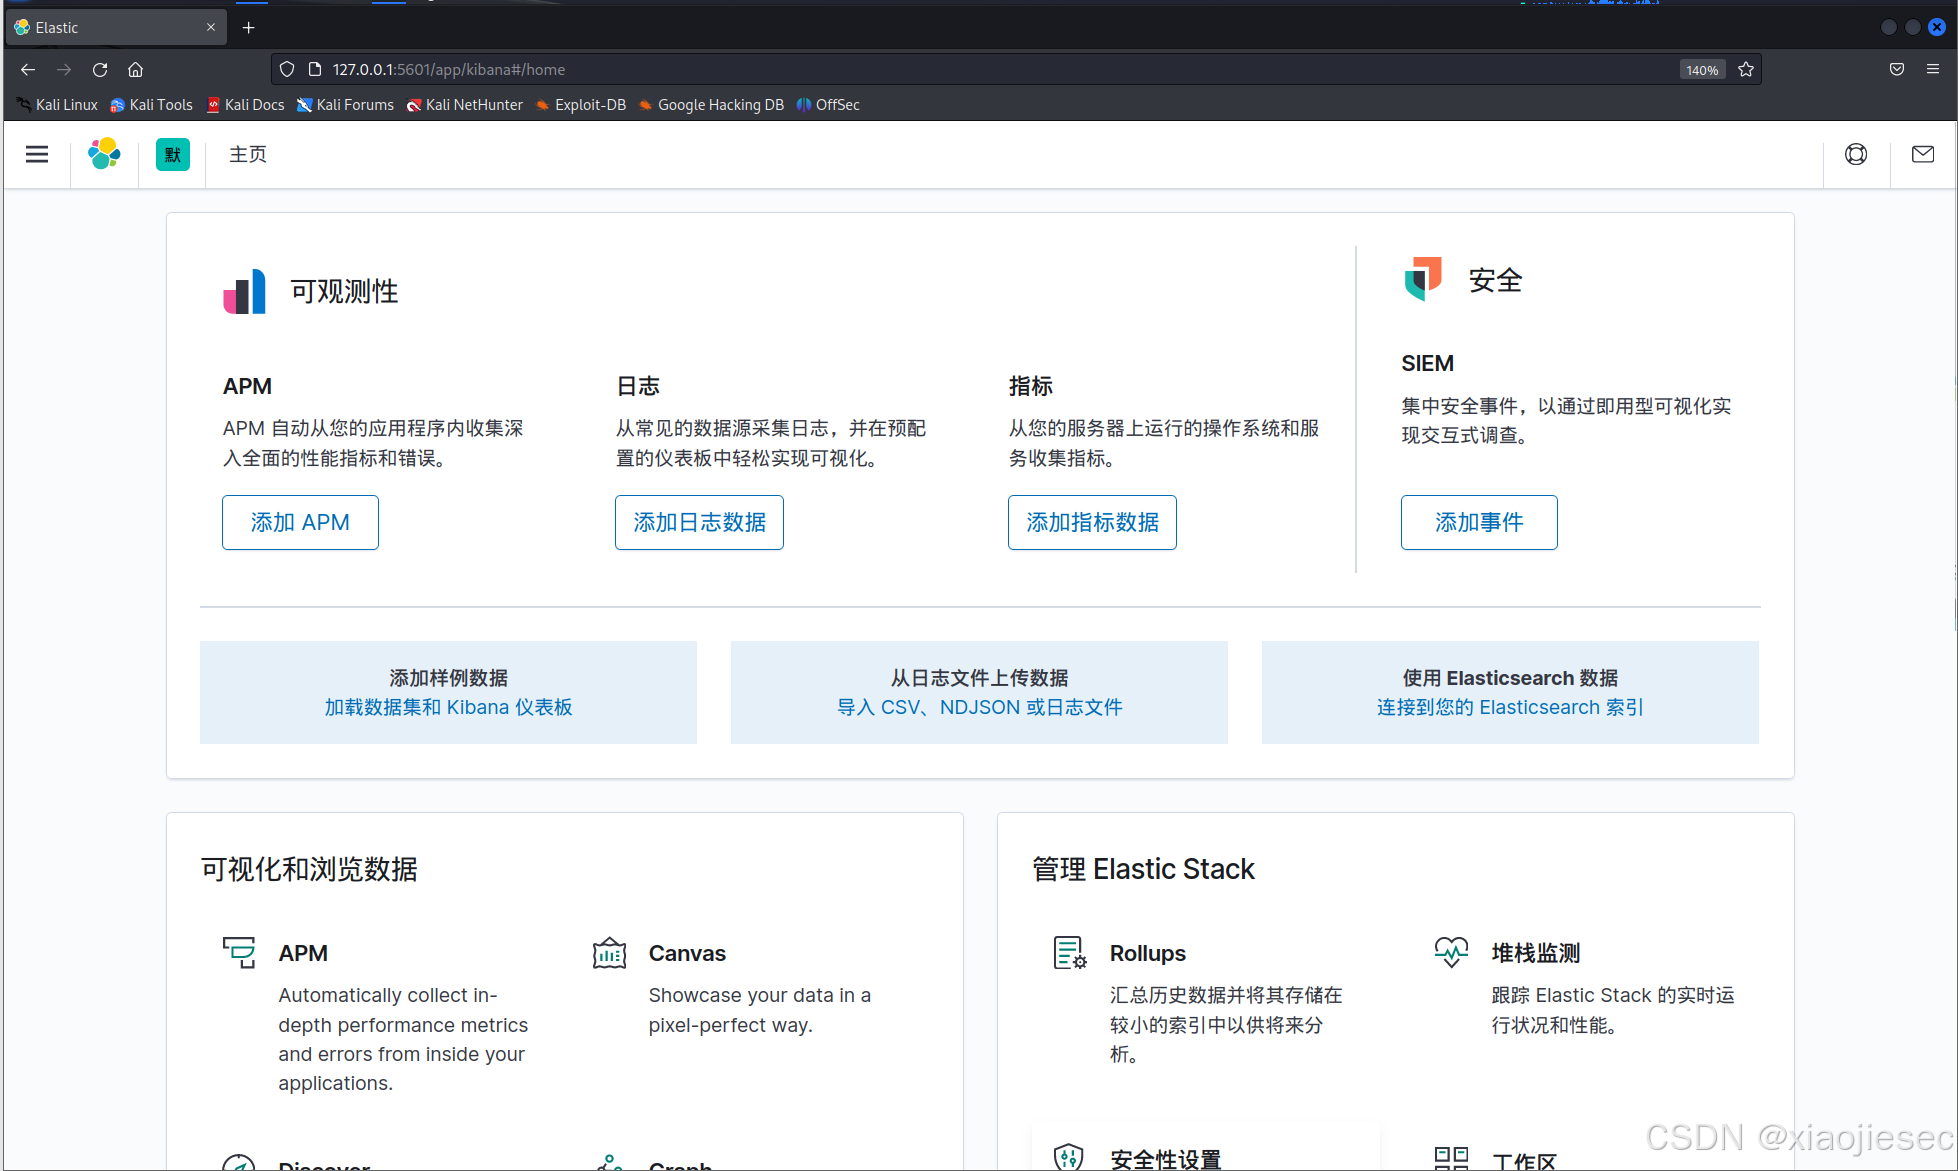Open Kali Tools bookmark
This screenshot has width=1958, height=1171.
(x=151, y=104)
